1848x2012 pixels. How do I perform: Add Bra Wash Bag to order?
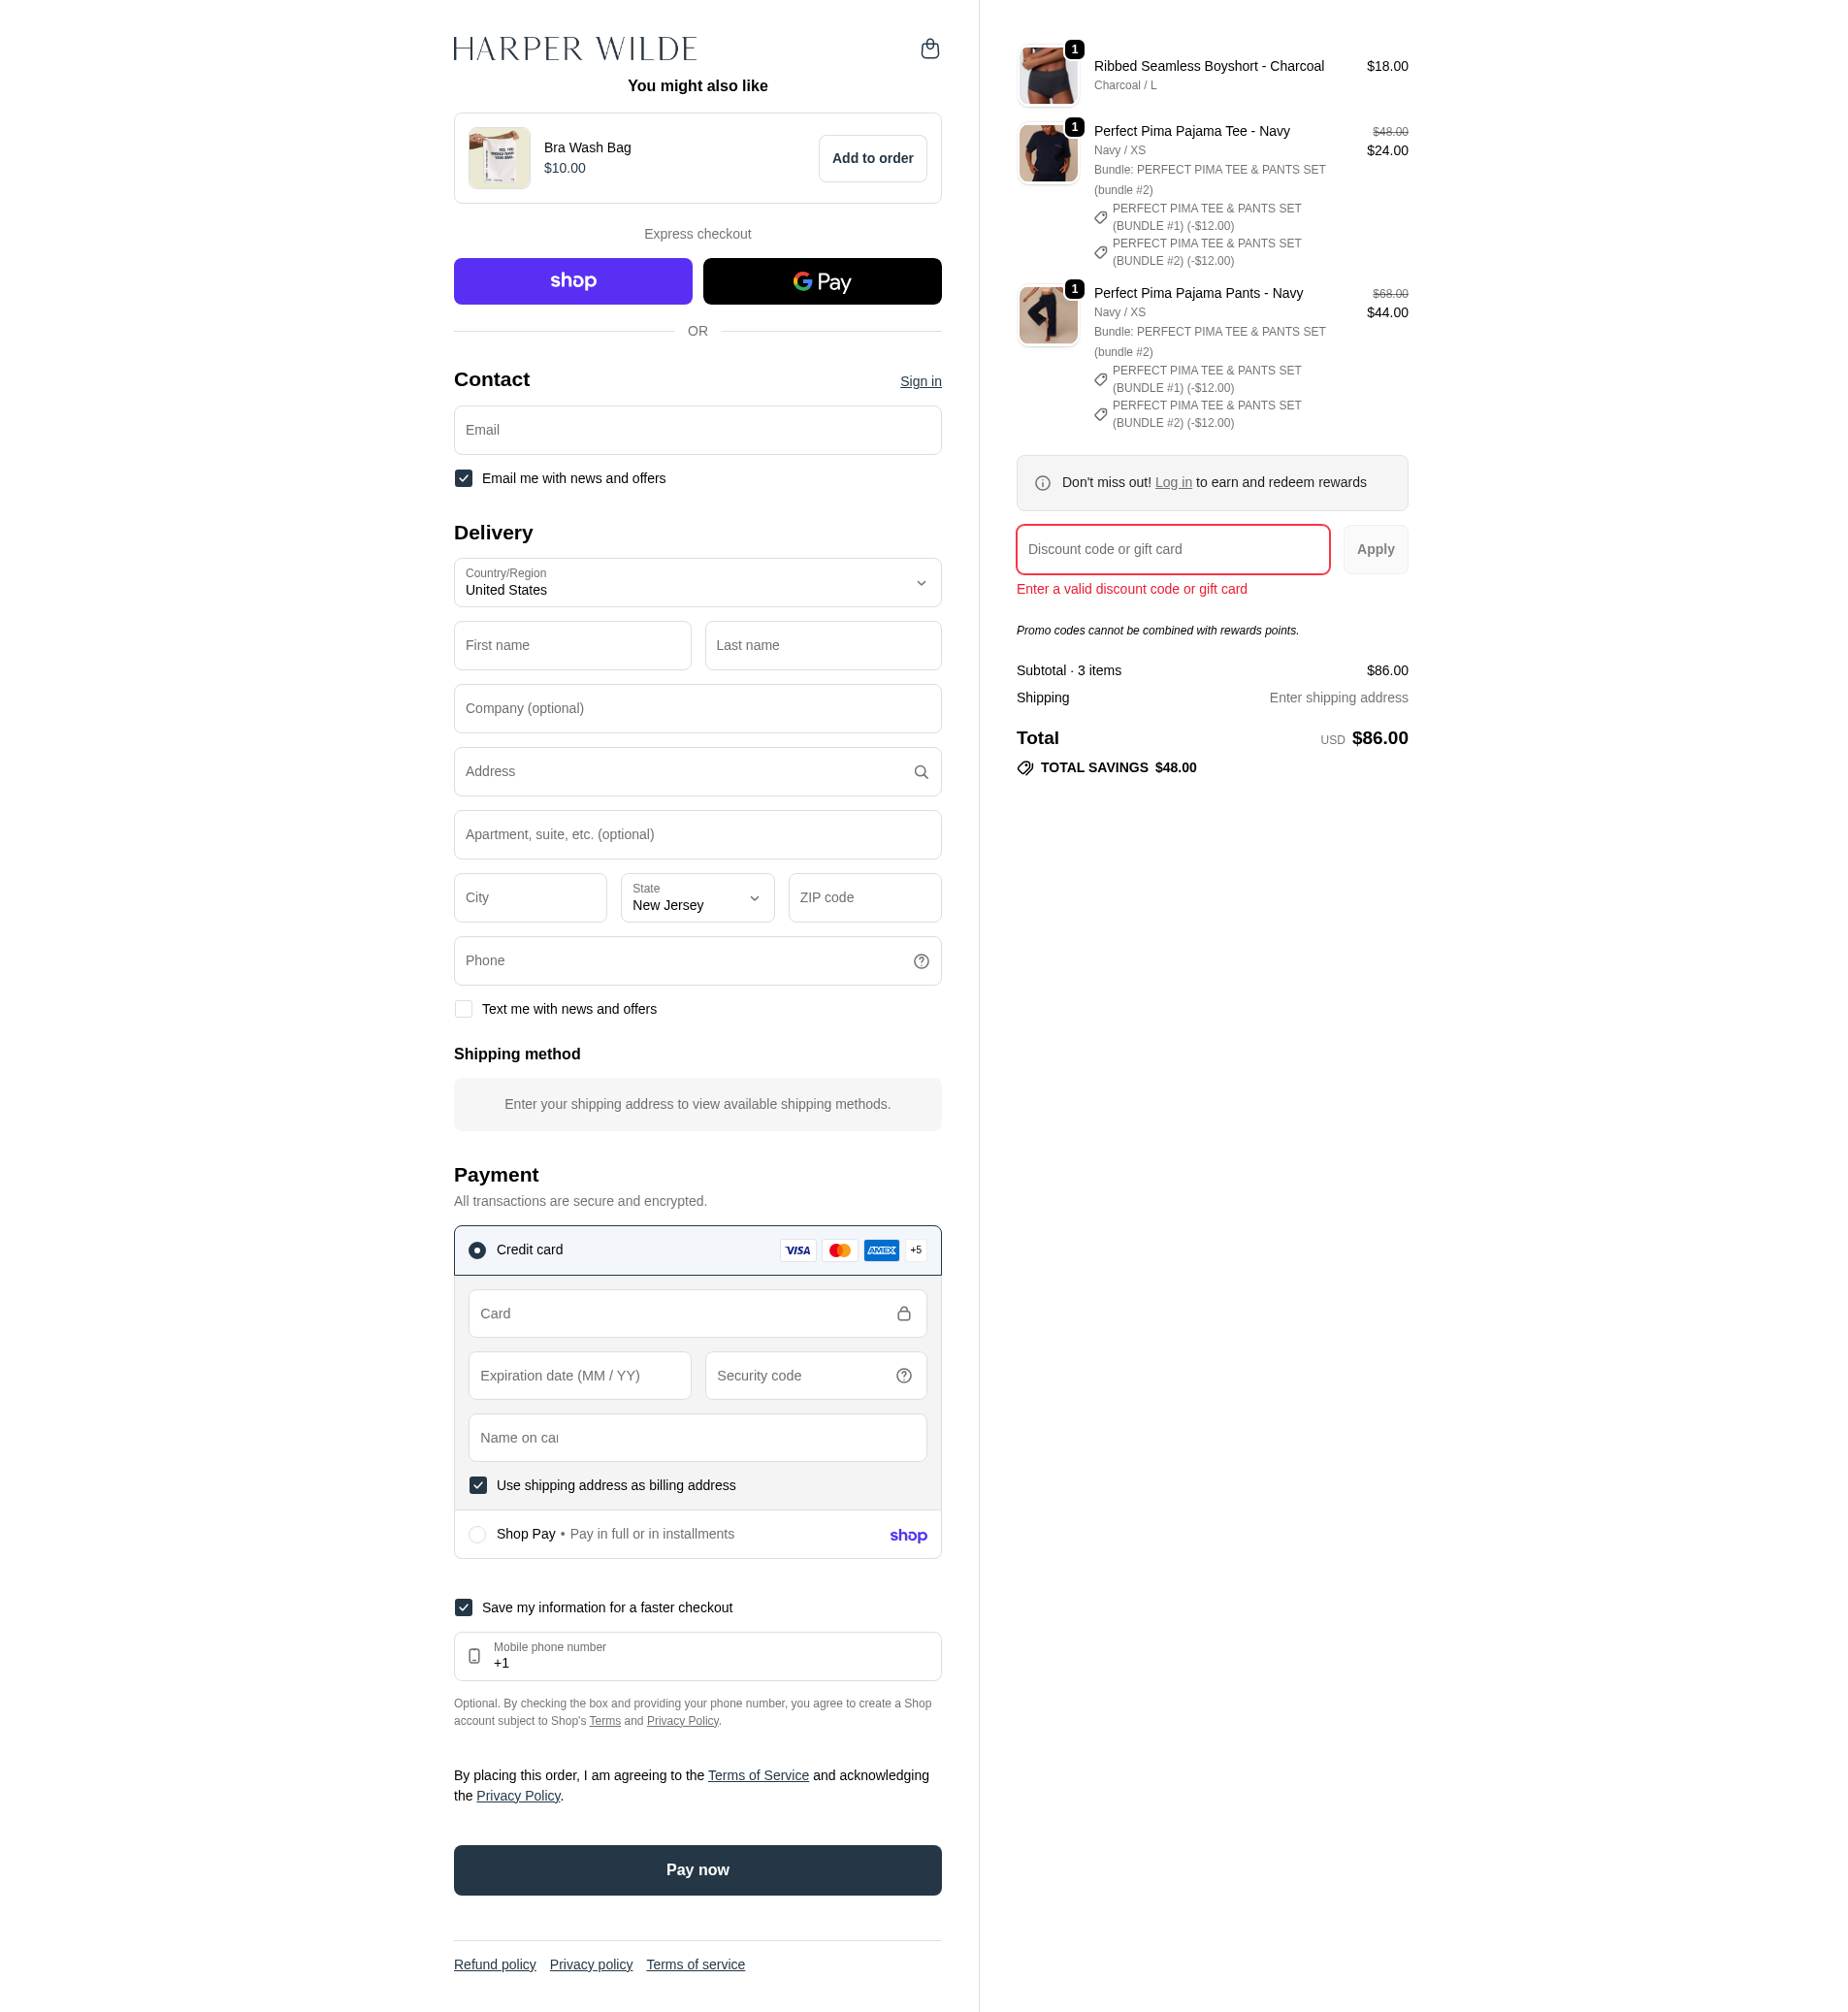(872, 158)
